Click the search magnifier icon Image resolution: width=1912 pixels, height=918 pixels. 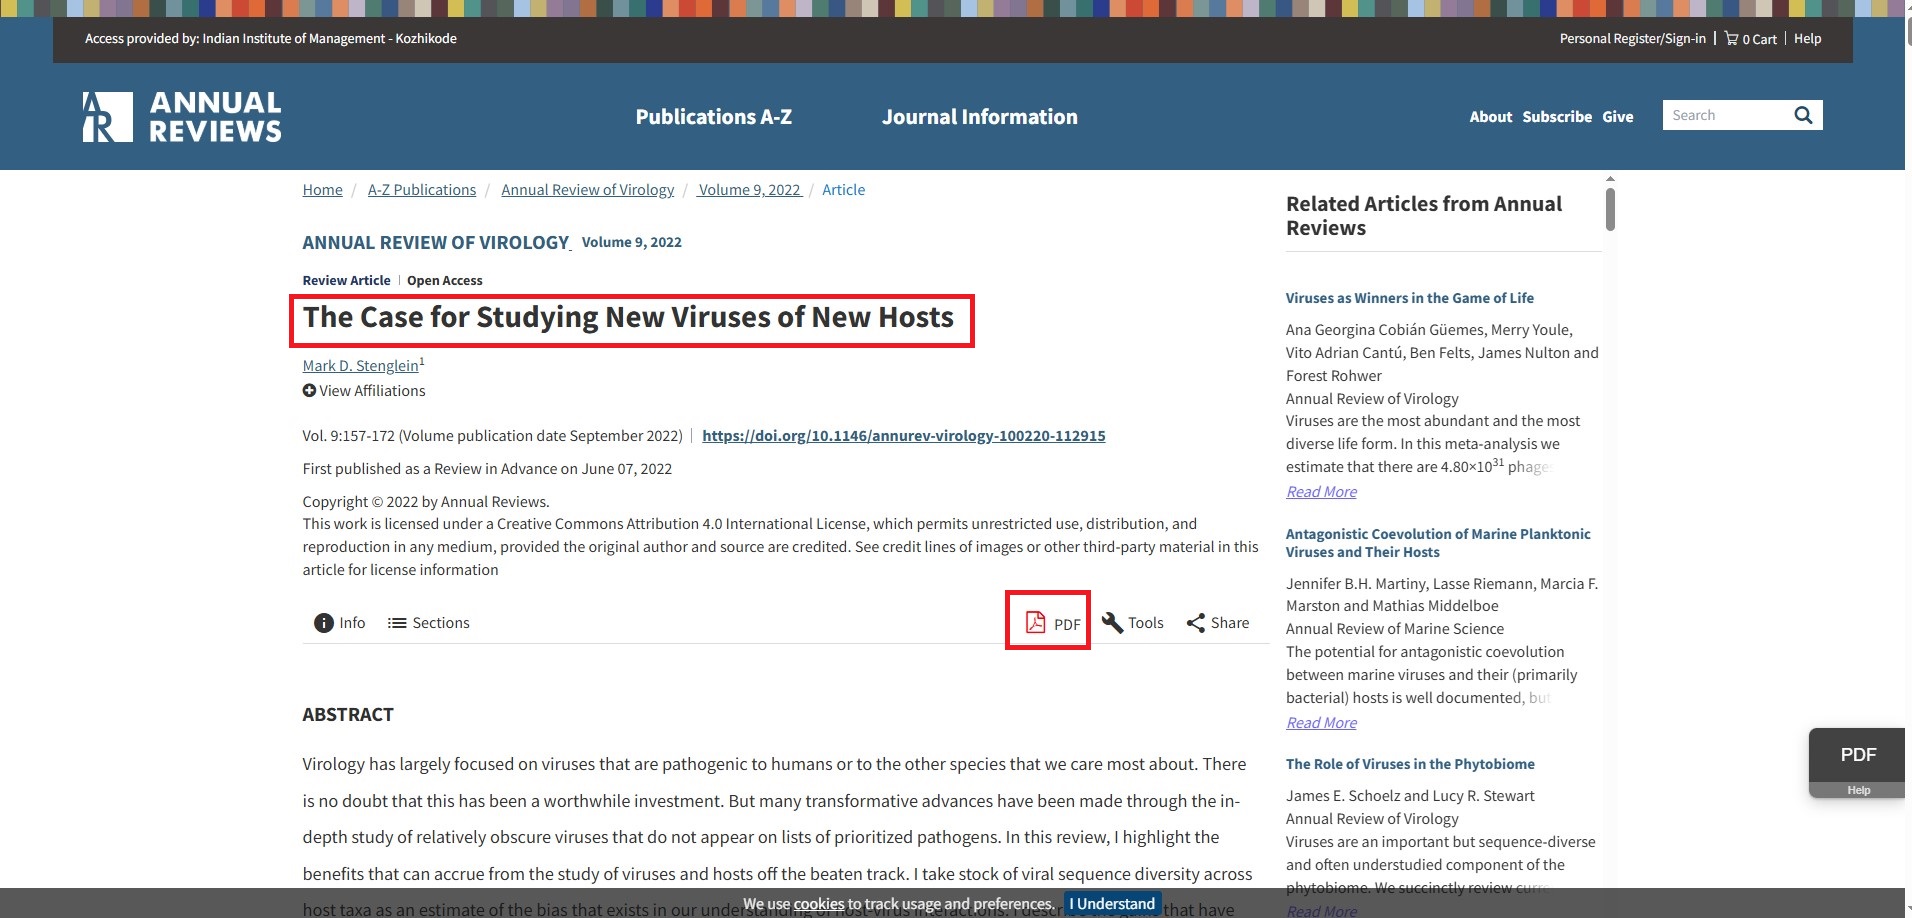1802,115
